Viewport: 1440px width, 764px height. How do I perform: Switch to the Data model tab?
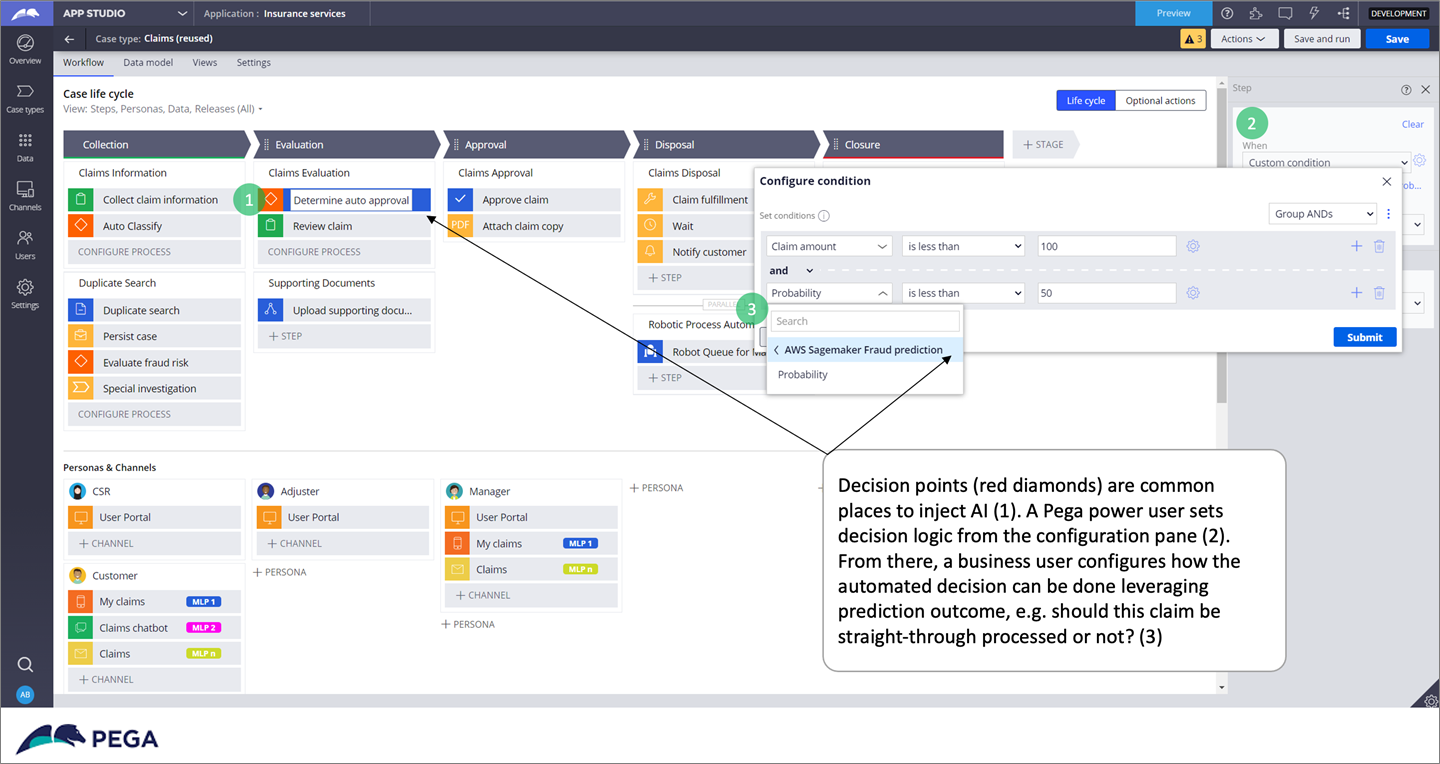click(148, 62)
